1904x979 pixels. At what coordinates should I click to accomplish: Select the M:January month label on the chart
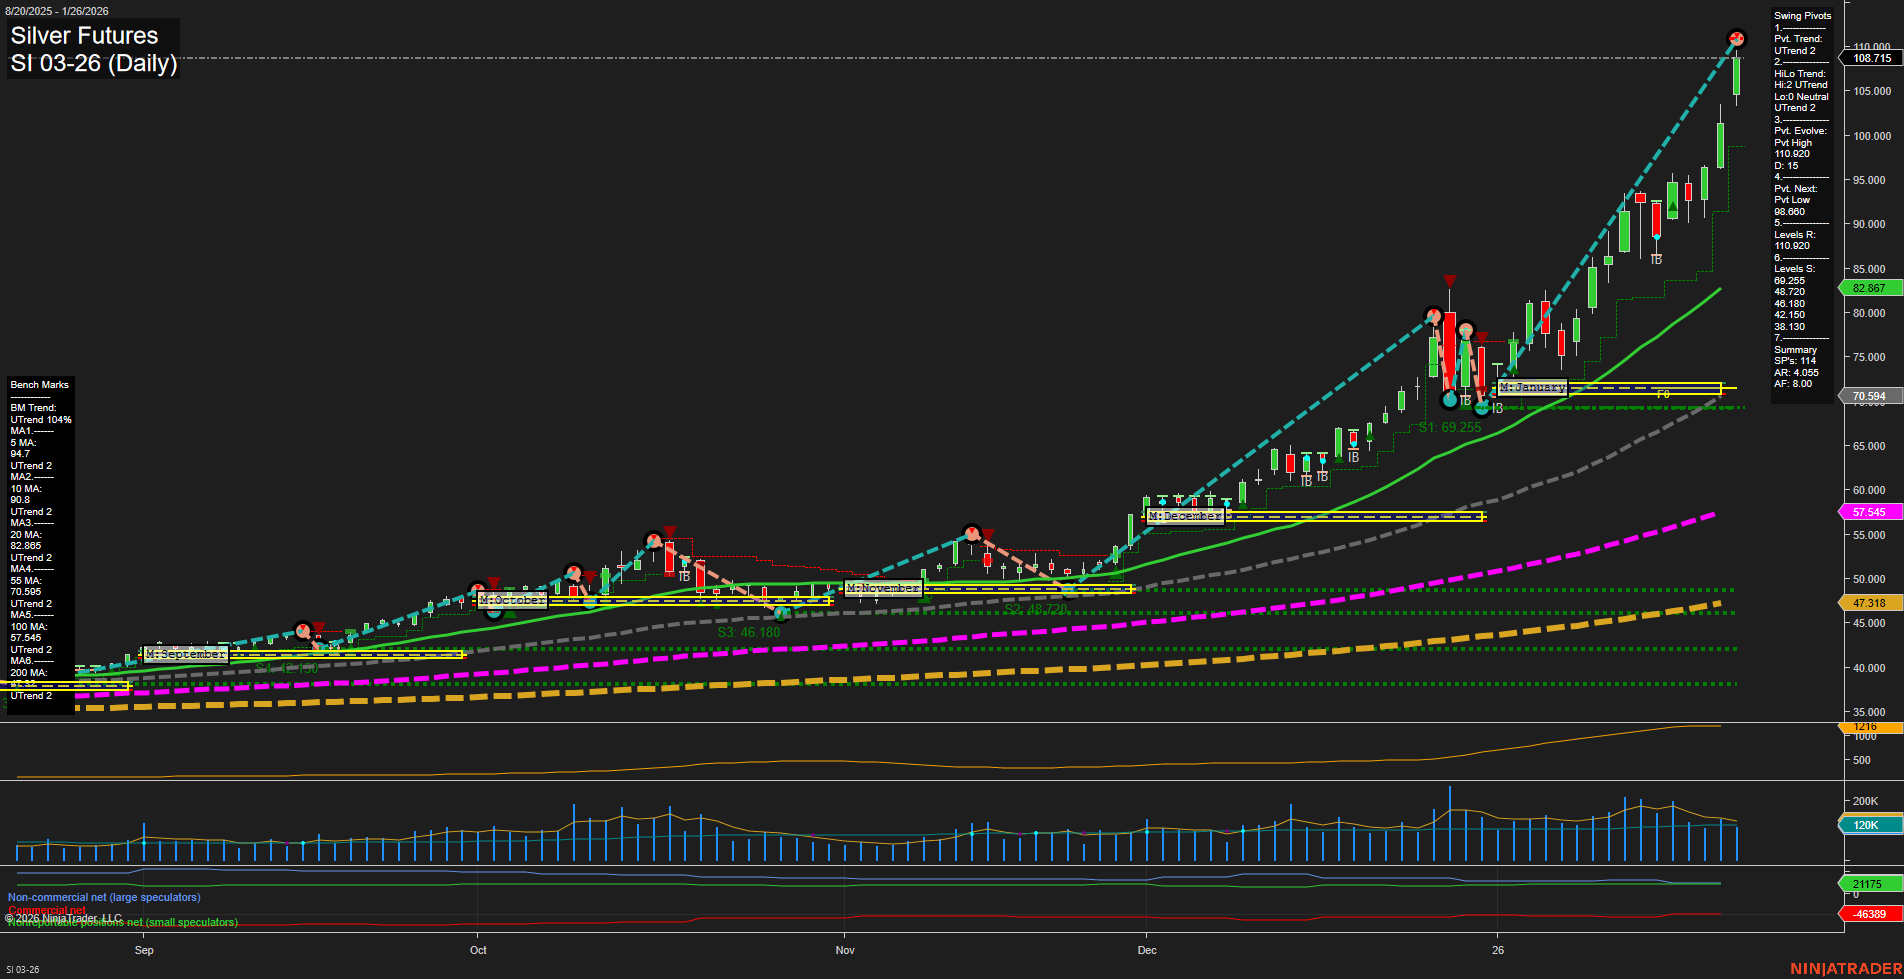1531,386
